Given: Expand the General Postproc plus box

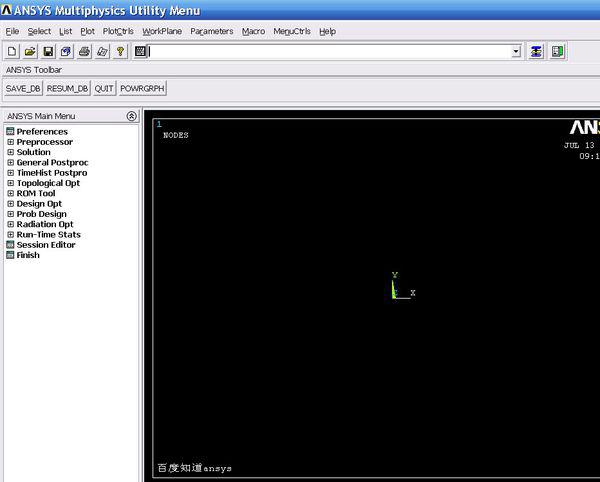Looking at the screenshot, I should coord(11,163).
